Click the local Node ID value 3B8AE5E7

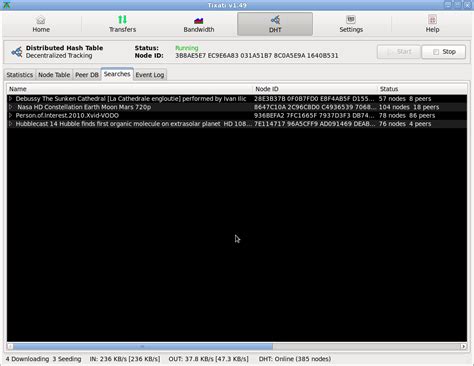coord(257,56)
